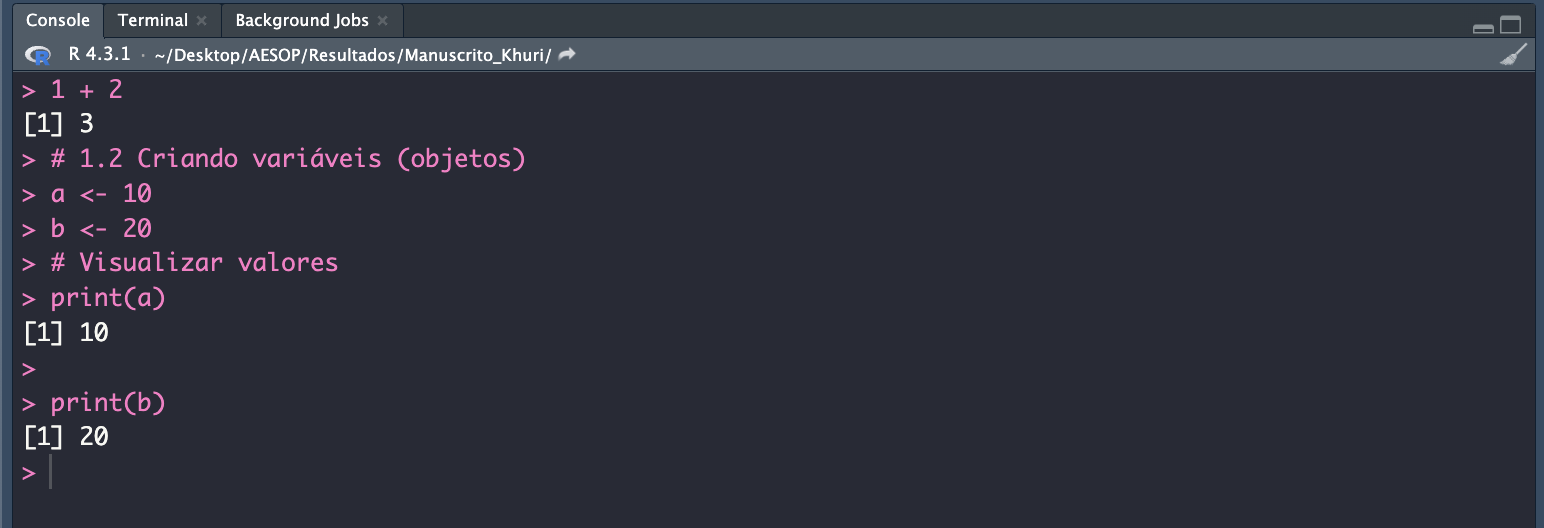Click on the "a <- 10" assignment line
The image size is (1544, 528).
[x=101, y=194]
